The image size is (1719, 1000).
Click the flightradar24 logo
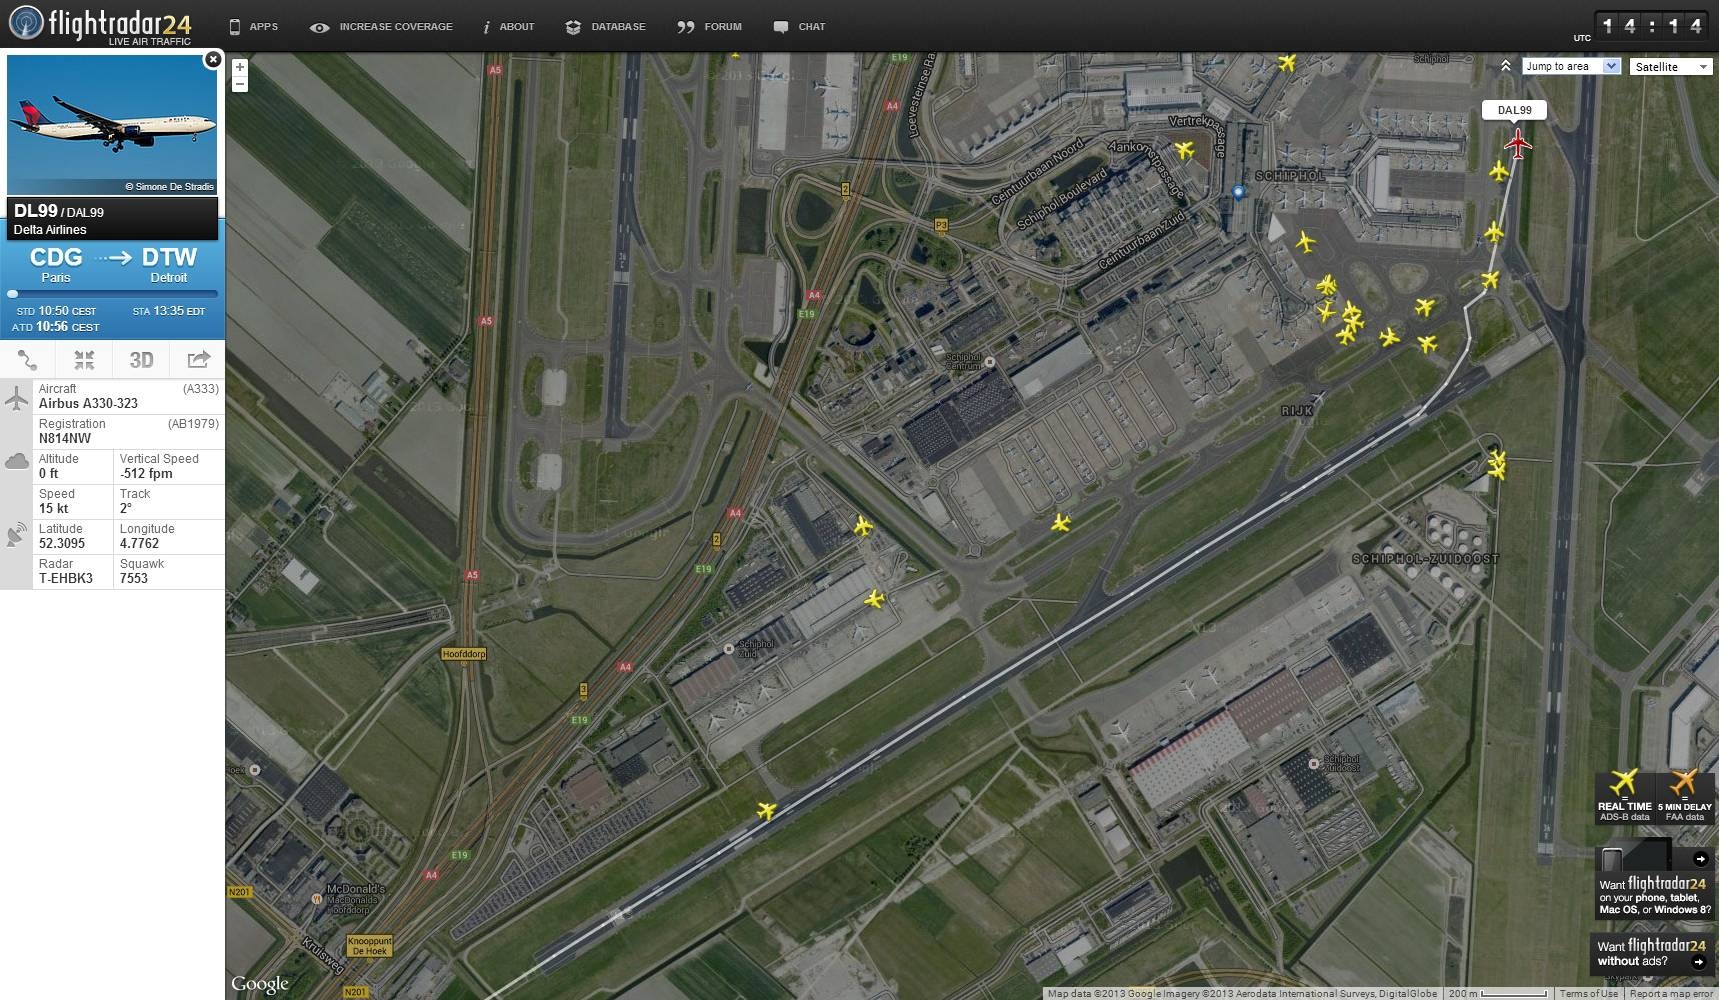coord(100,25)
